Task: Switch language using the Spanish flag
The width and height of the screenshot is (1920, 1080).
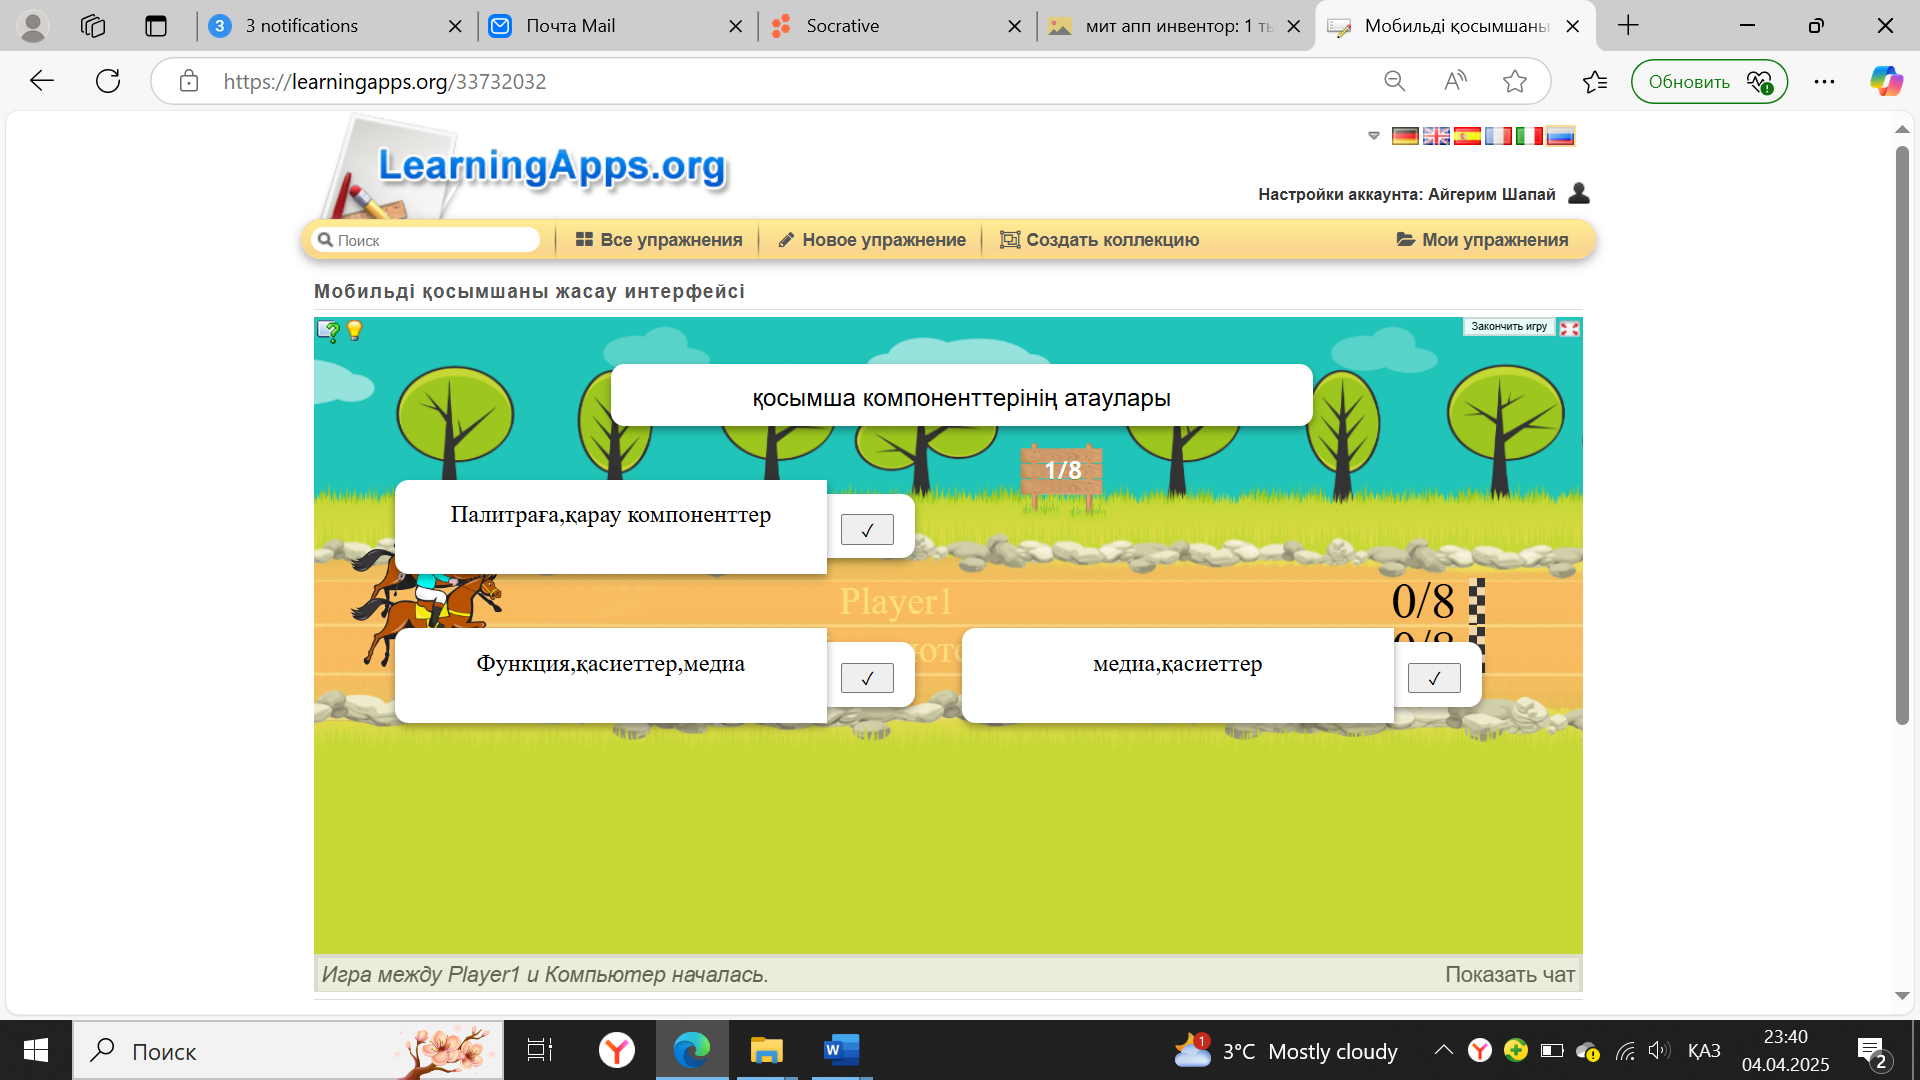Action: click(x=1467, y=136)
